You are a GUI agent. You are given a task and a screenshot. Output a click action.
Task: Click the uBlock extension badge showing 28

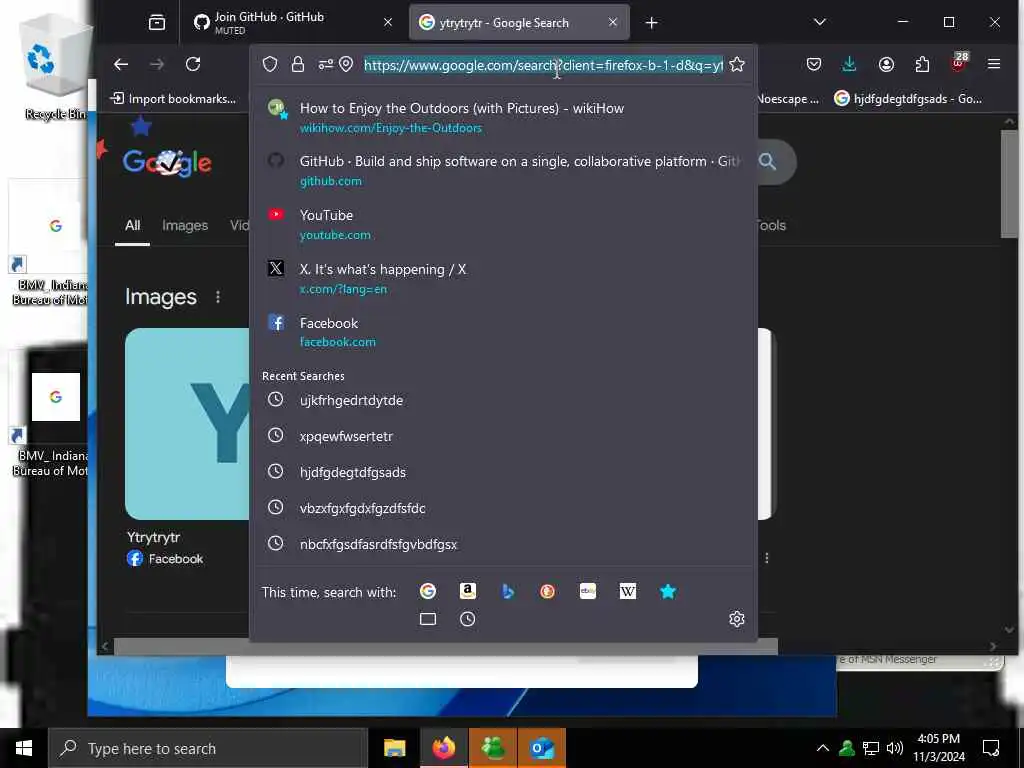[x=959, y=62]
